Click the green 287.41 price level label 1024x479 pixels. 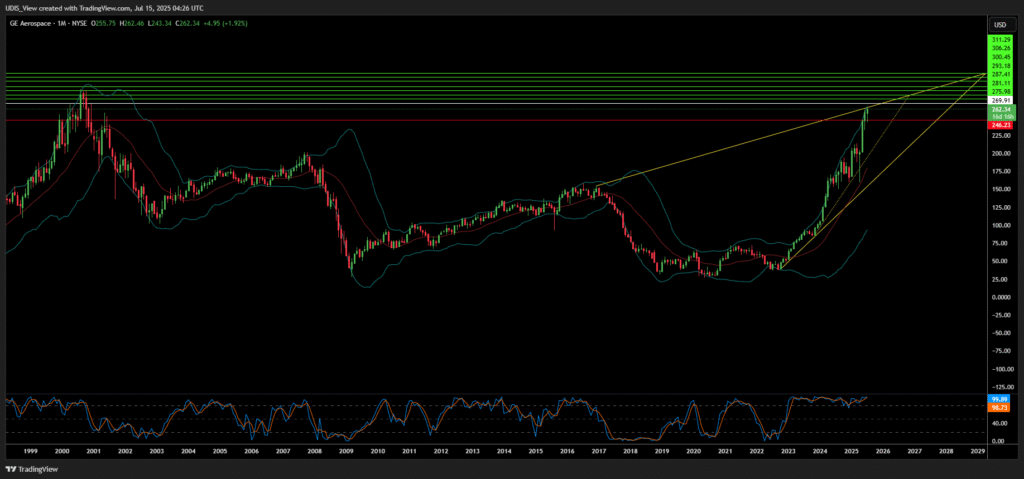tap(998, 74)
